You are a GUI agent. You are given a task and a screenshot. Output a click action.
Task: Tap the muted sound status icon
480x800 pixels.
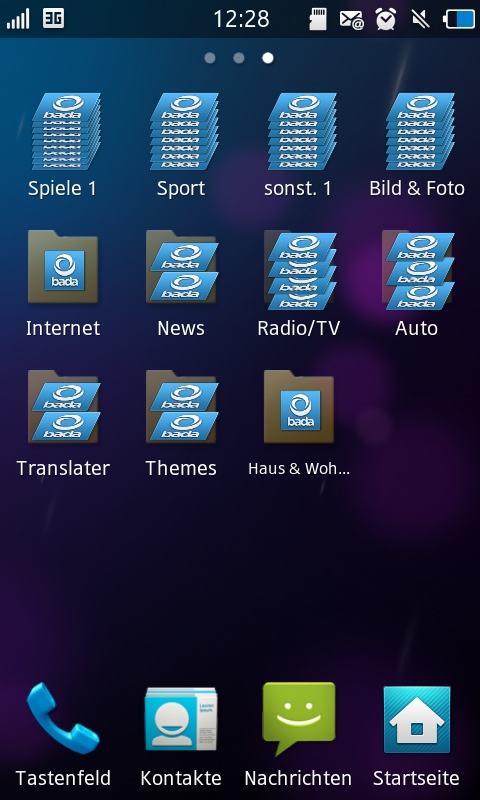420,19
